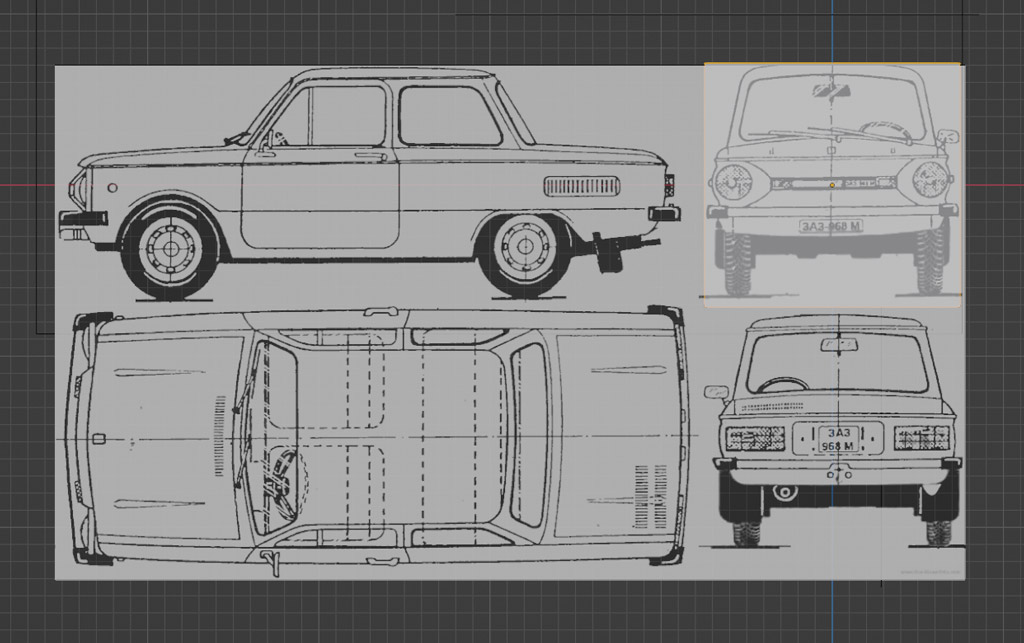Click the side-view rear mudflap
1024x643 pixels.
click(x=607, y=253)
